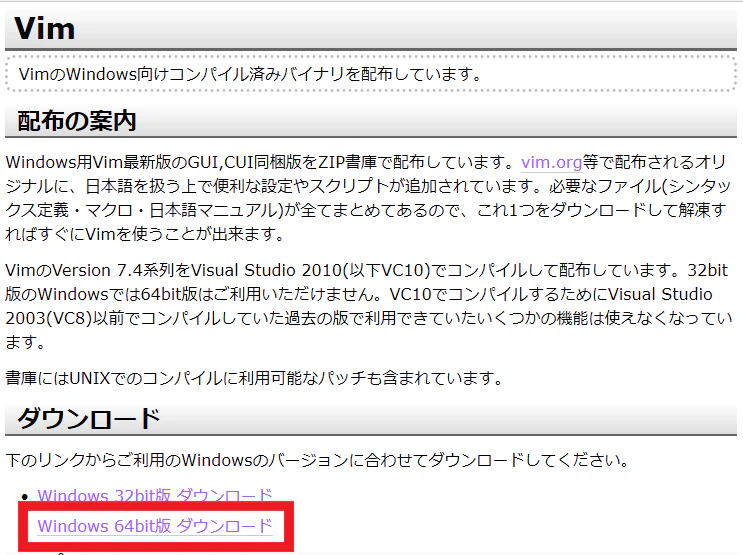Open the vim.org hyperlink
Image resolution: width=743 pixels, height=555 pixels.
[551, 163]
